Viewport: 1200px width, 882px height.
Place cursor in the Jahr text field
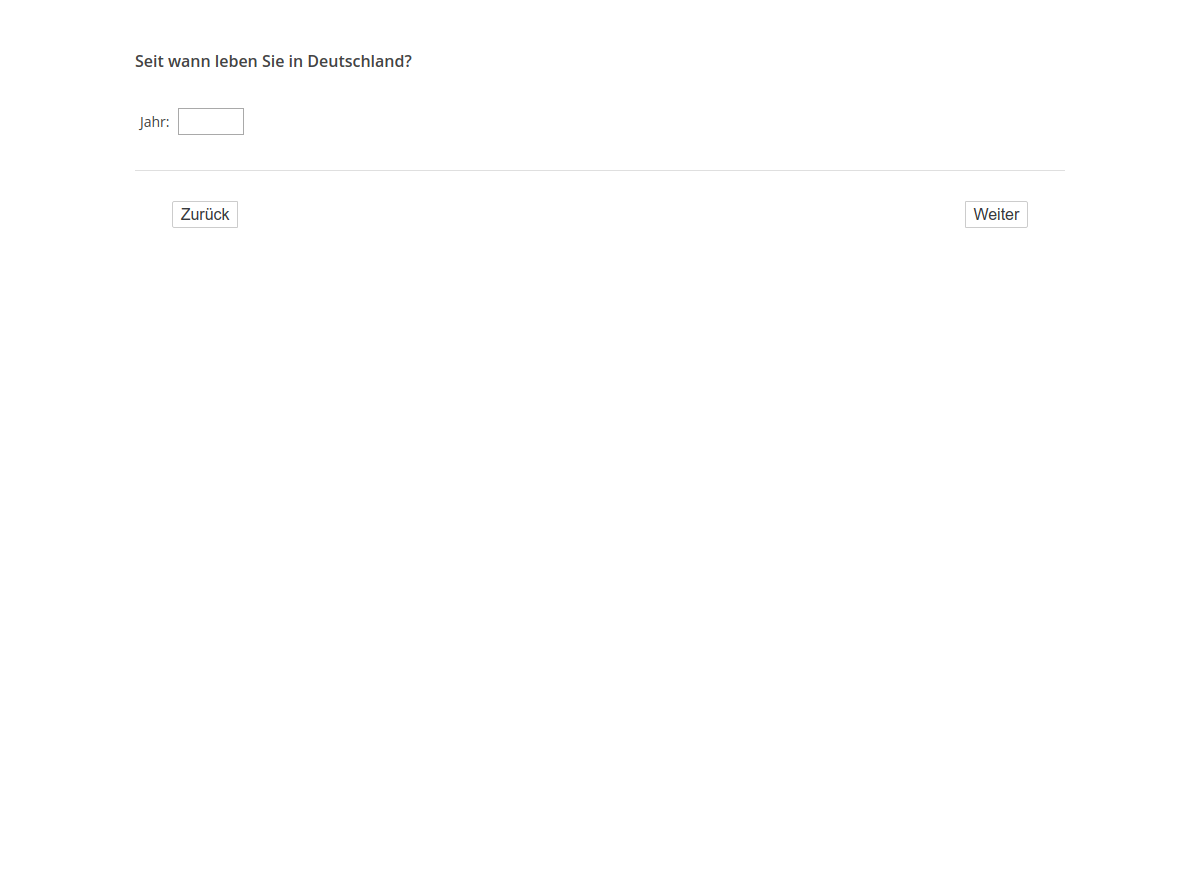coord(210,121)
